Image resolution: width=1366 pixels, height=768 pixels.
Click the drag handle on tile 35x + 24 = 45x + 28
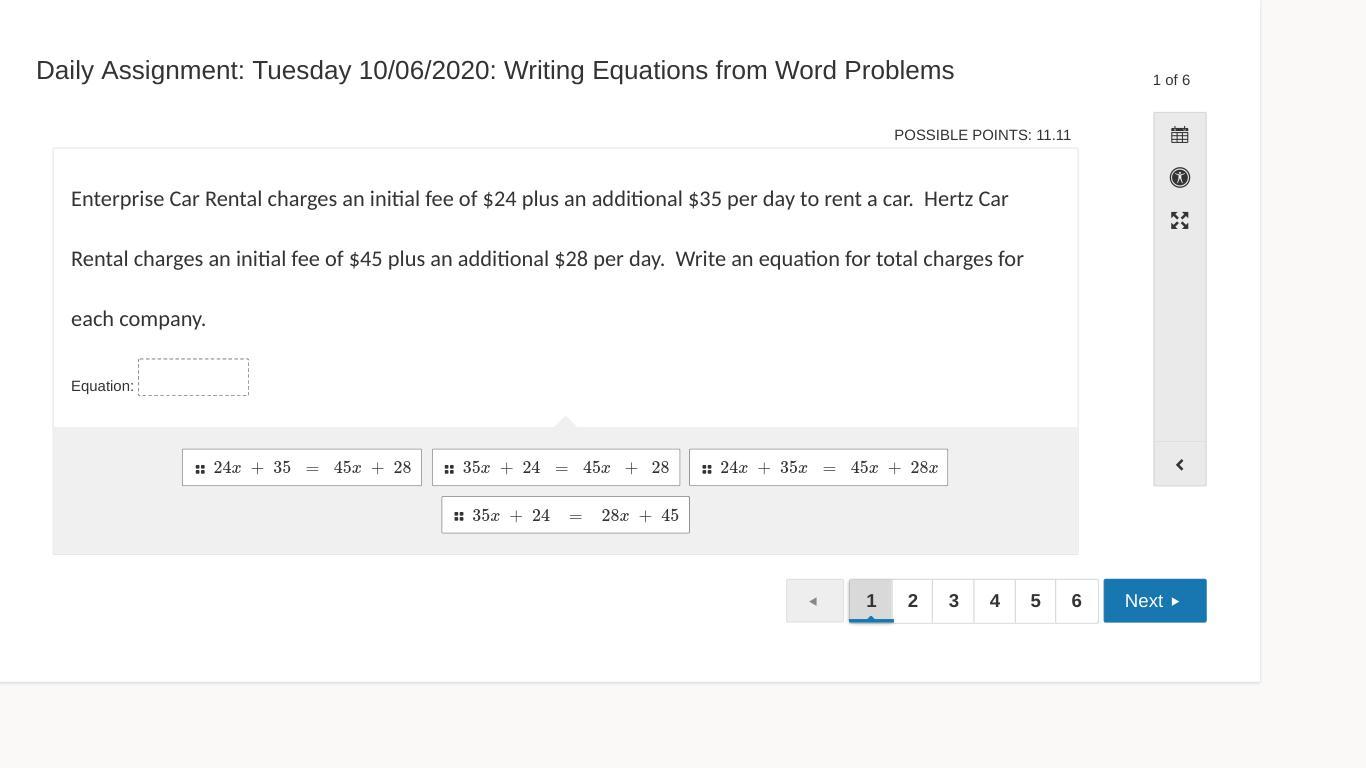449,469
